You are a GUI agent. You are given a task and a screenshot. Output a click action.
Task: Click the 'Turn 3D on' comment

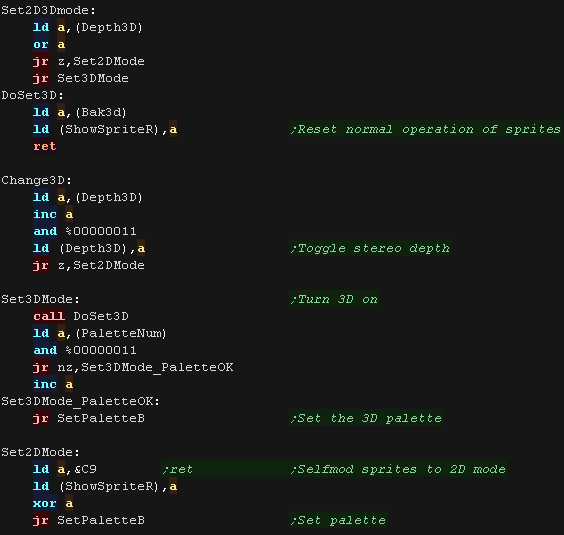coord(334,299)
